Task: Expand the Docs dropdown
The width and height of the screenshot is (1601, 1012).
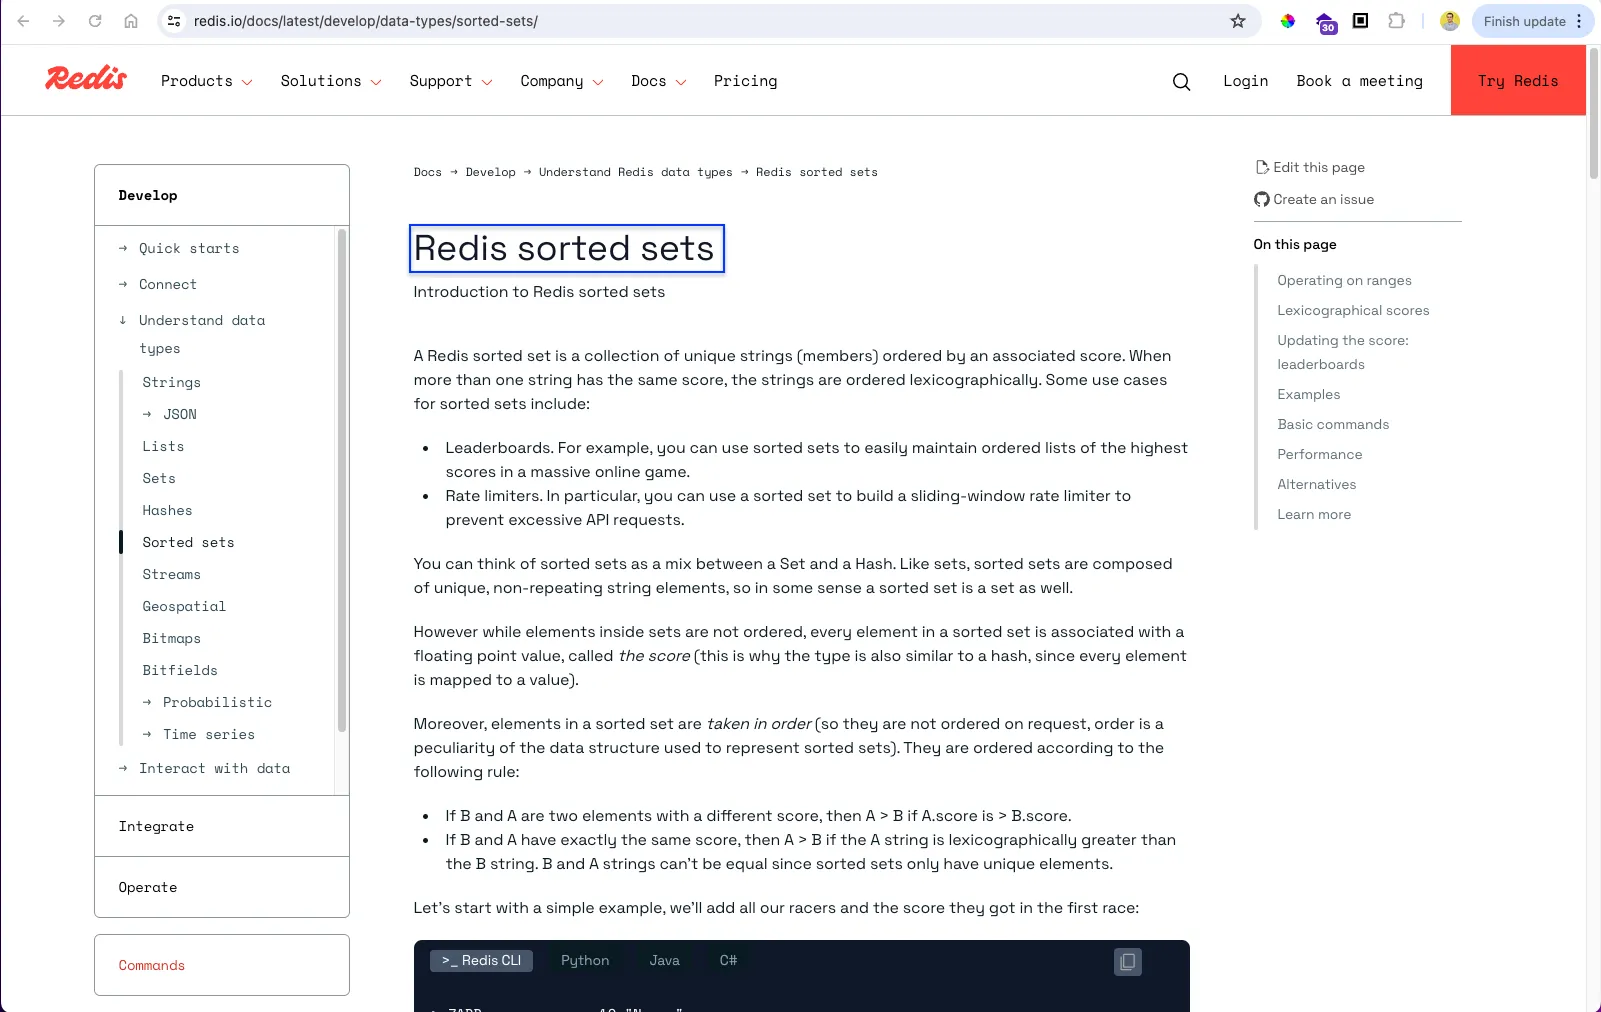Action: [658, 81]
